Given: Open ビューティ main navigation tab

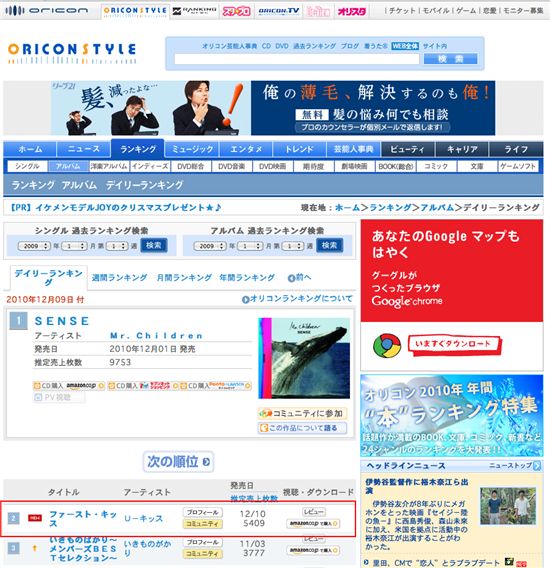Looking at the screenshot, I should (408, 149).
